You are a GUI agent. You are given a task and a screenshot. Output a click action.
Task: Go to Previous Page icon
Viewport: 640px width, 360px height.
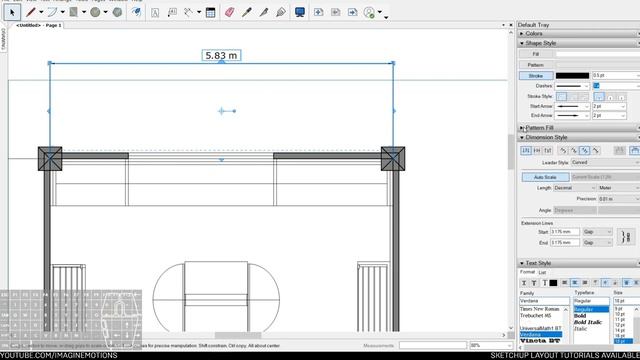(x=336, y=12)
